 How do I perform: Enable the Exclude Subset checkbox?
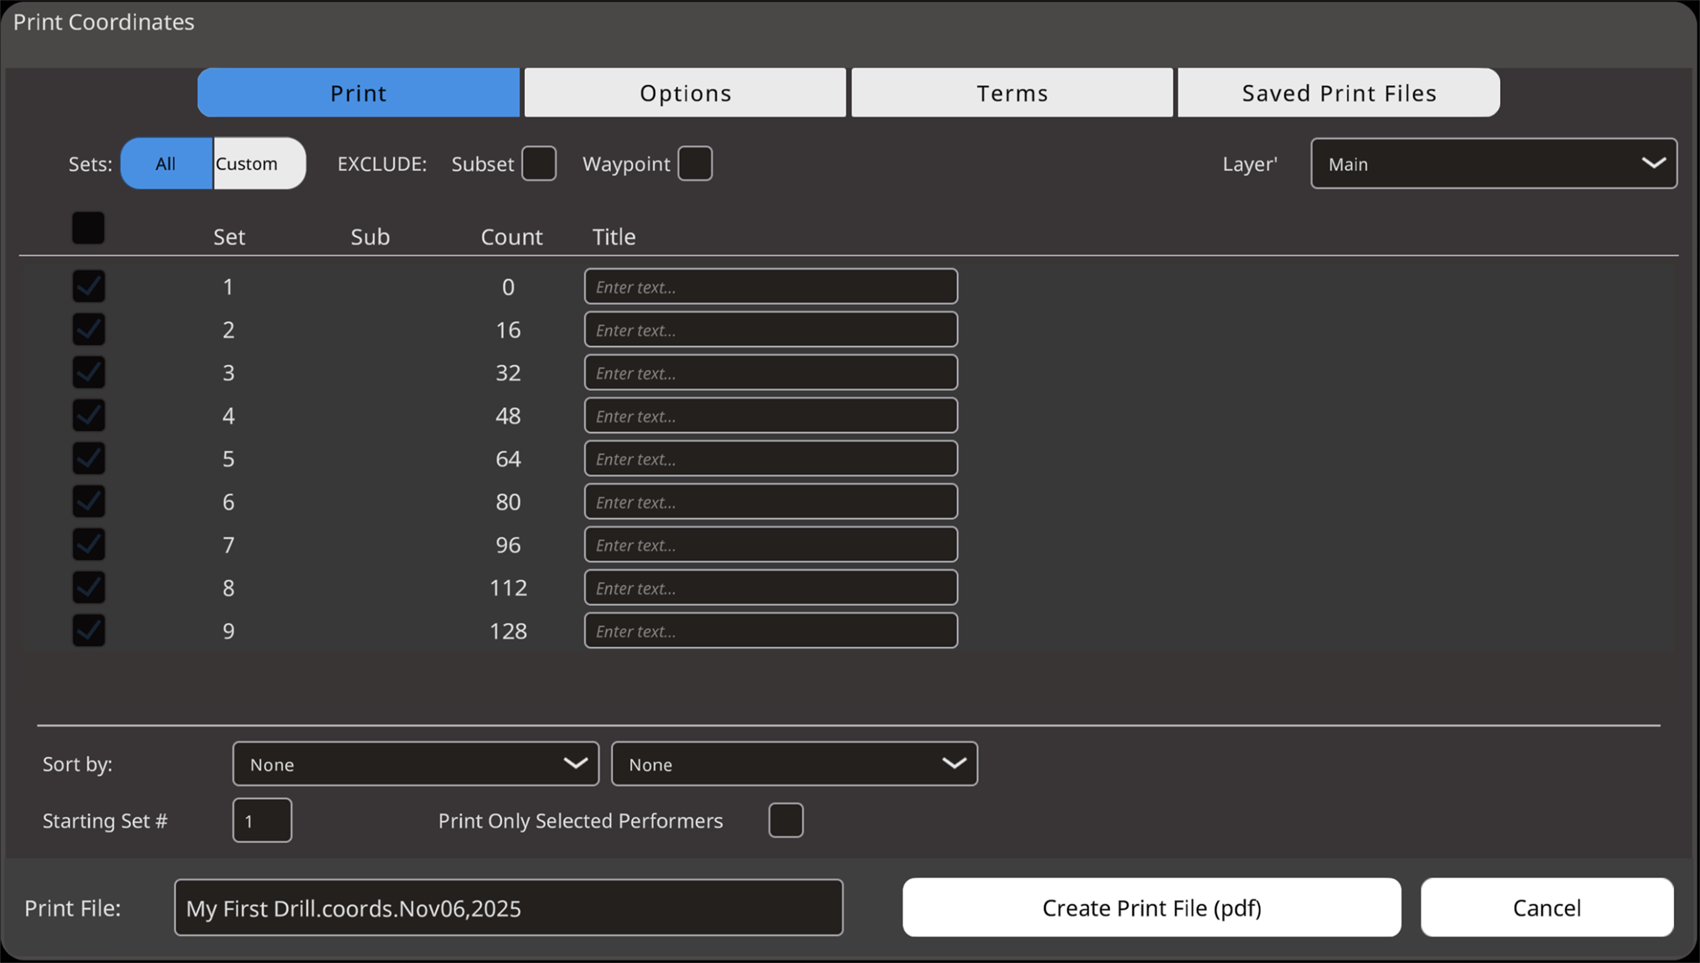(539, 164)
